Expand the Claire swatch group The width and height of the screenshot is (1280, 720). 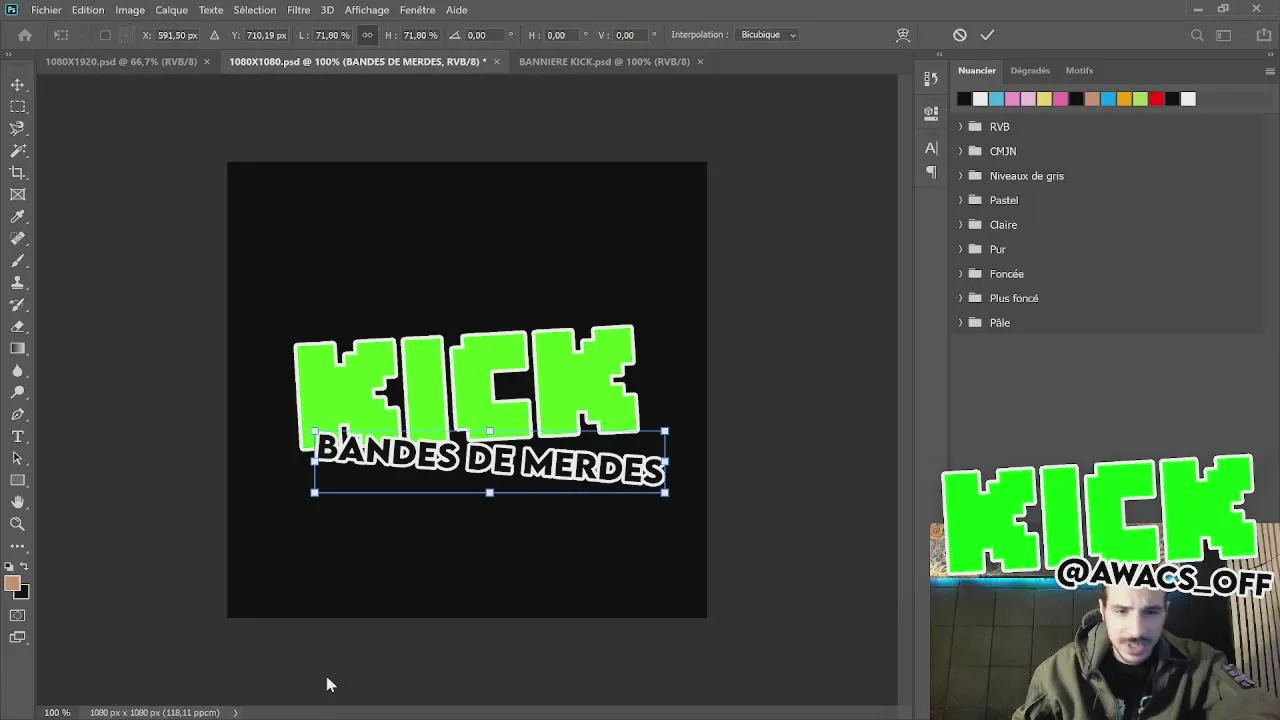tap(961, 225)
